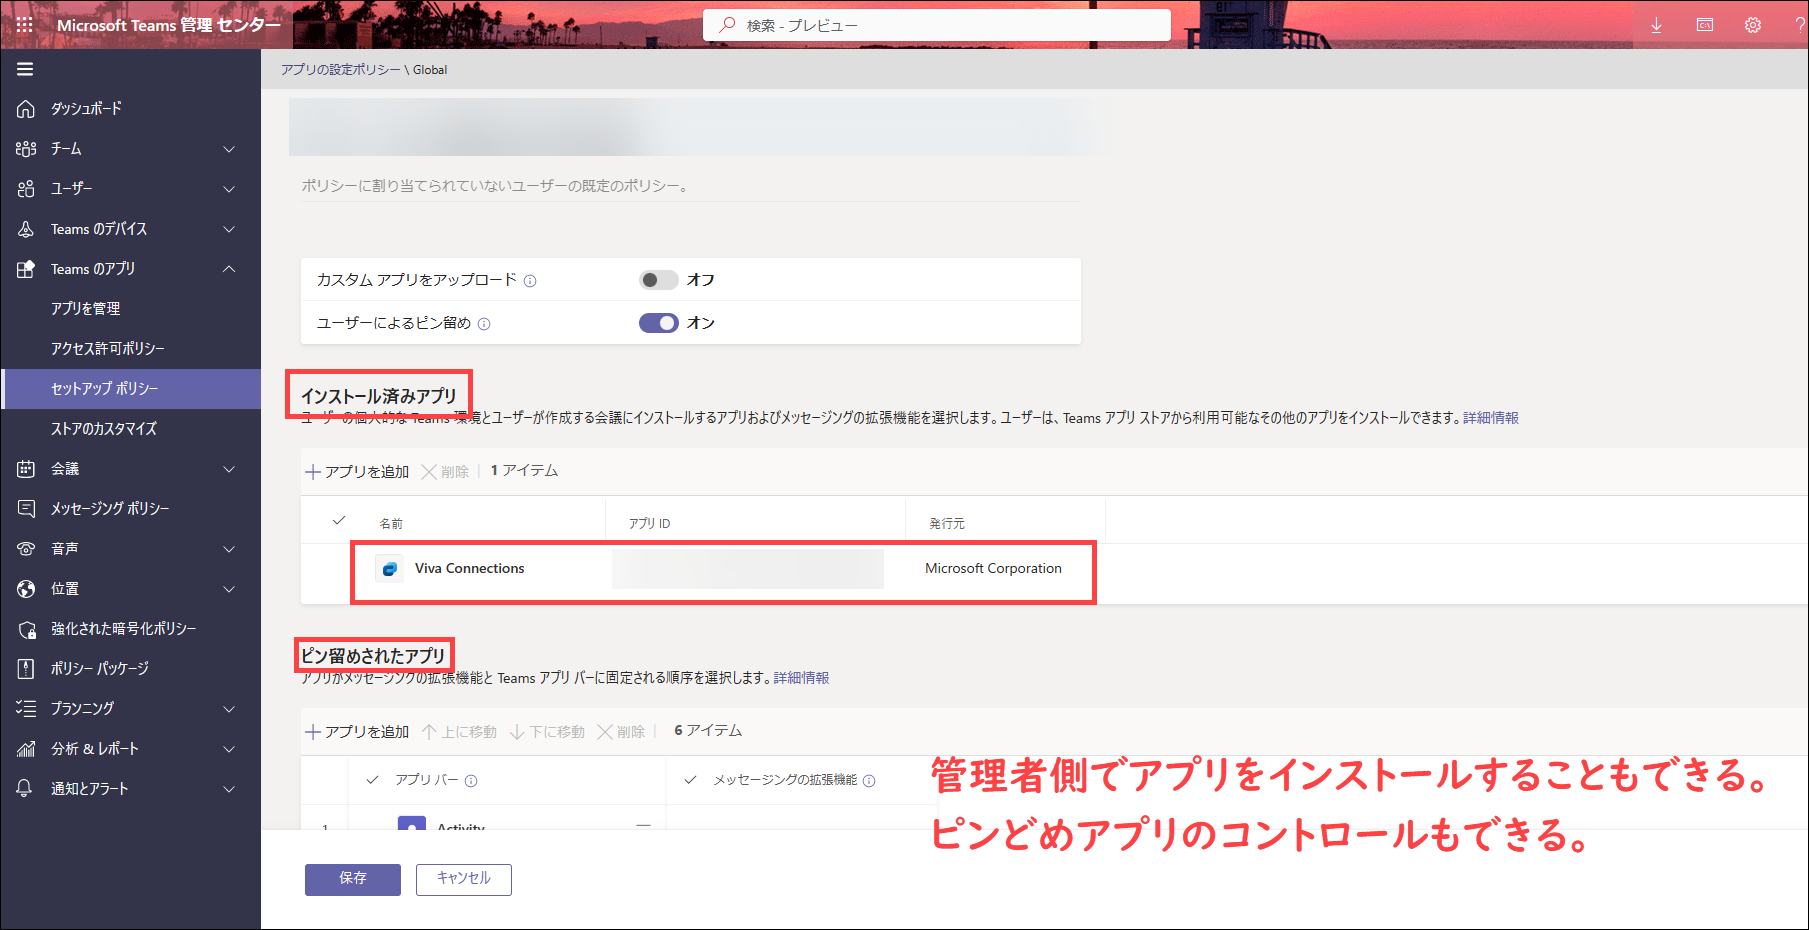Click the 名前 column header
This screenshot has height=930, width=1809.
point(391,523)
